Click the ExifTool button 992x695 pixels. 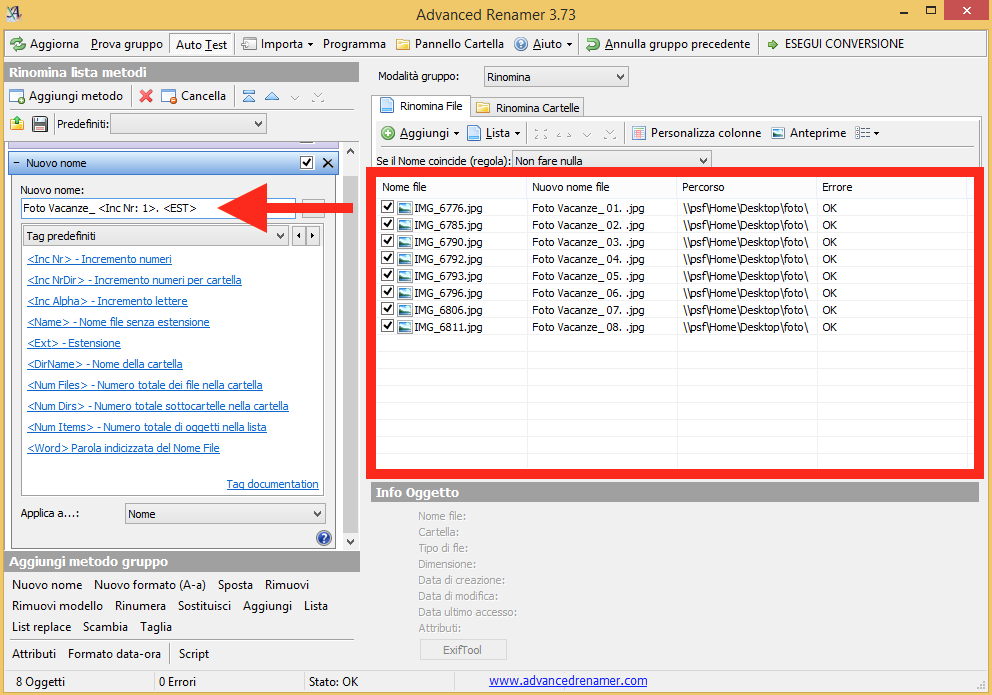(x=463, y=649)
